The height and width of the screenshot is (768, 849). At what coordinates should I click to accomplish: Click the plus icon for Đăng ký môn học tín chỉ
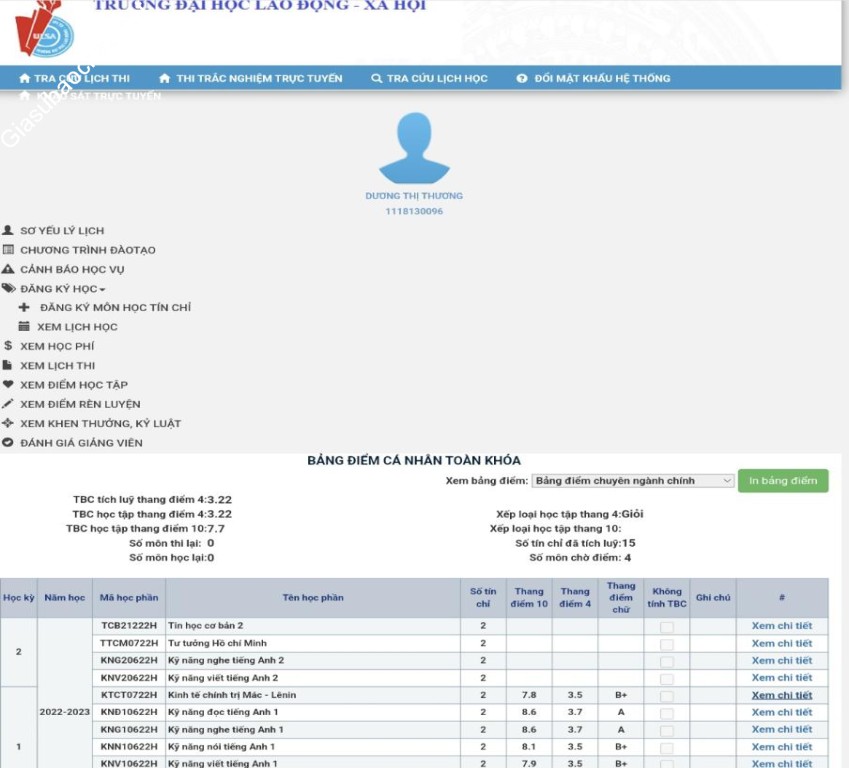24,308
